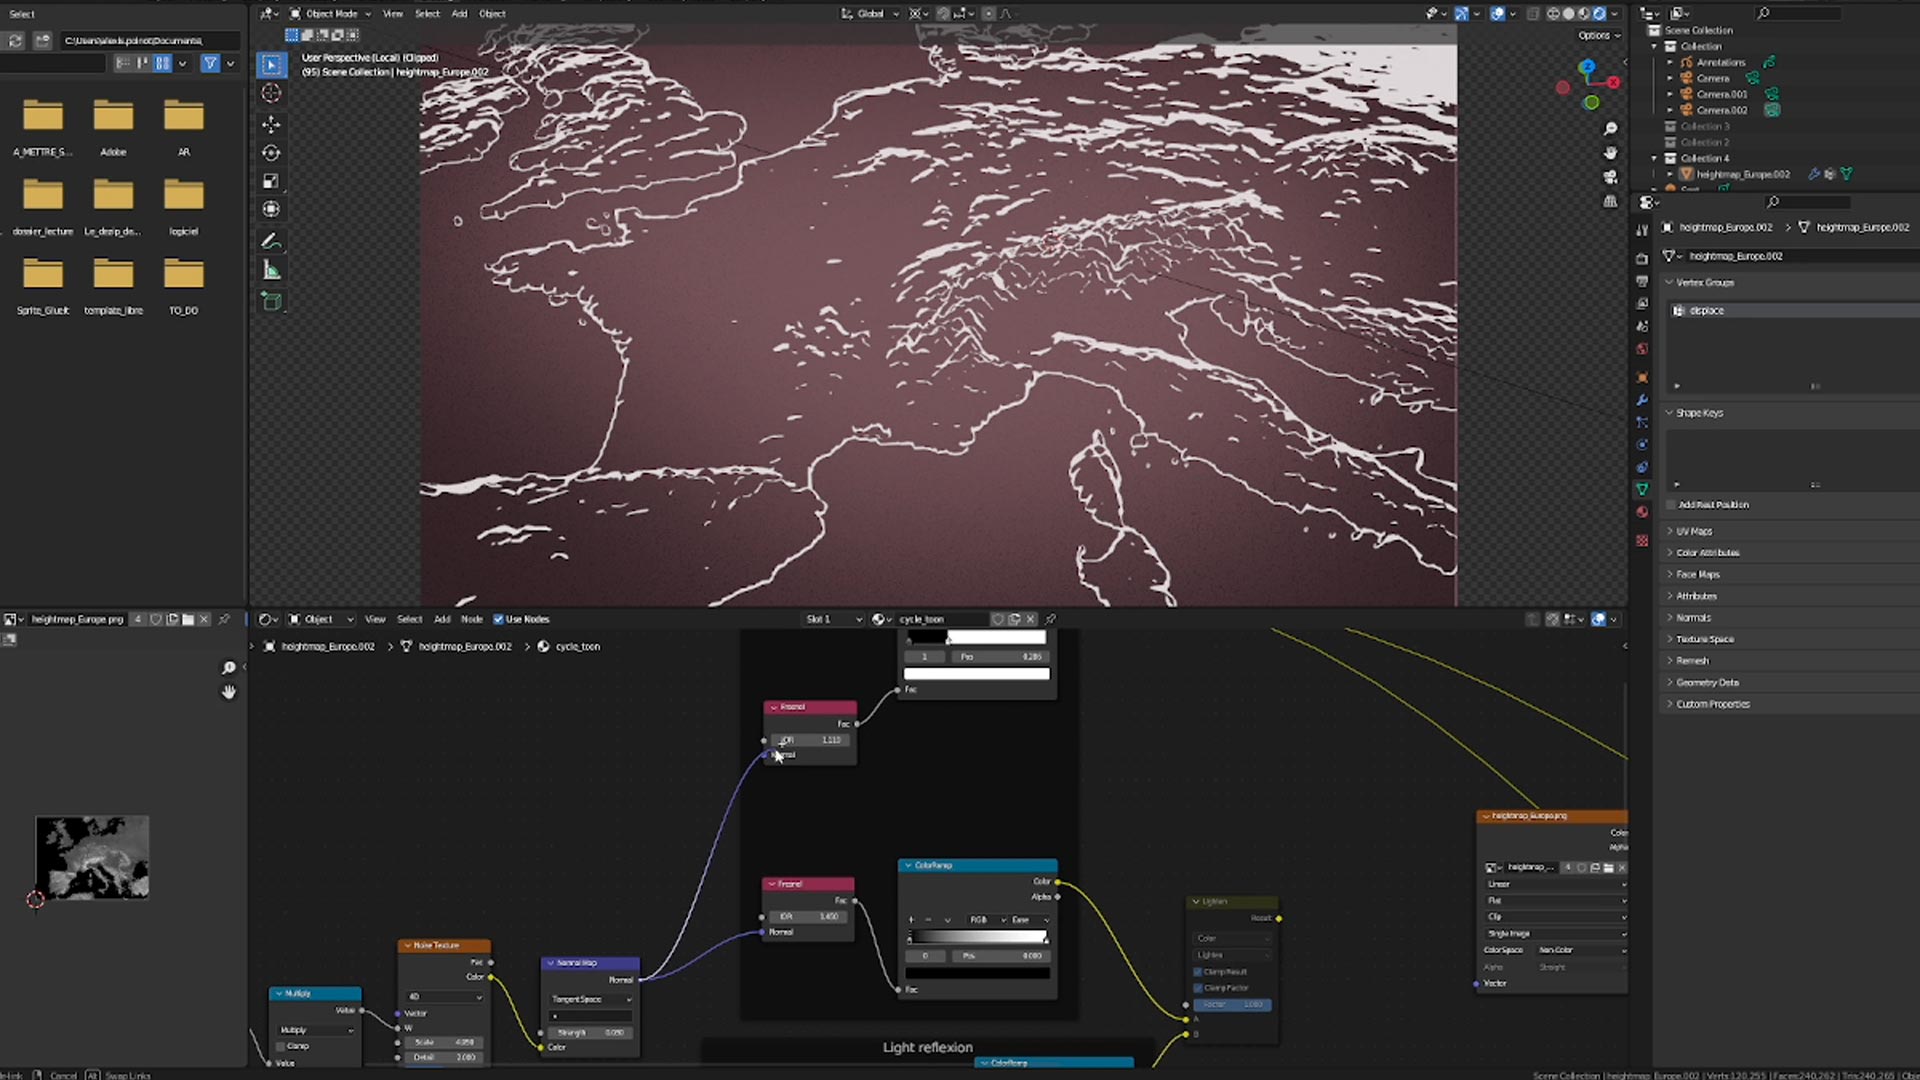Choose the Rotate tool
This screenshot has height=1080, width=1920.
pyautogui.click(x=271, y=153)
